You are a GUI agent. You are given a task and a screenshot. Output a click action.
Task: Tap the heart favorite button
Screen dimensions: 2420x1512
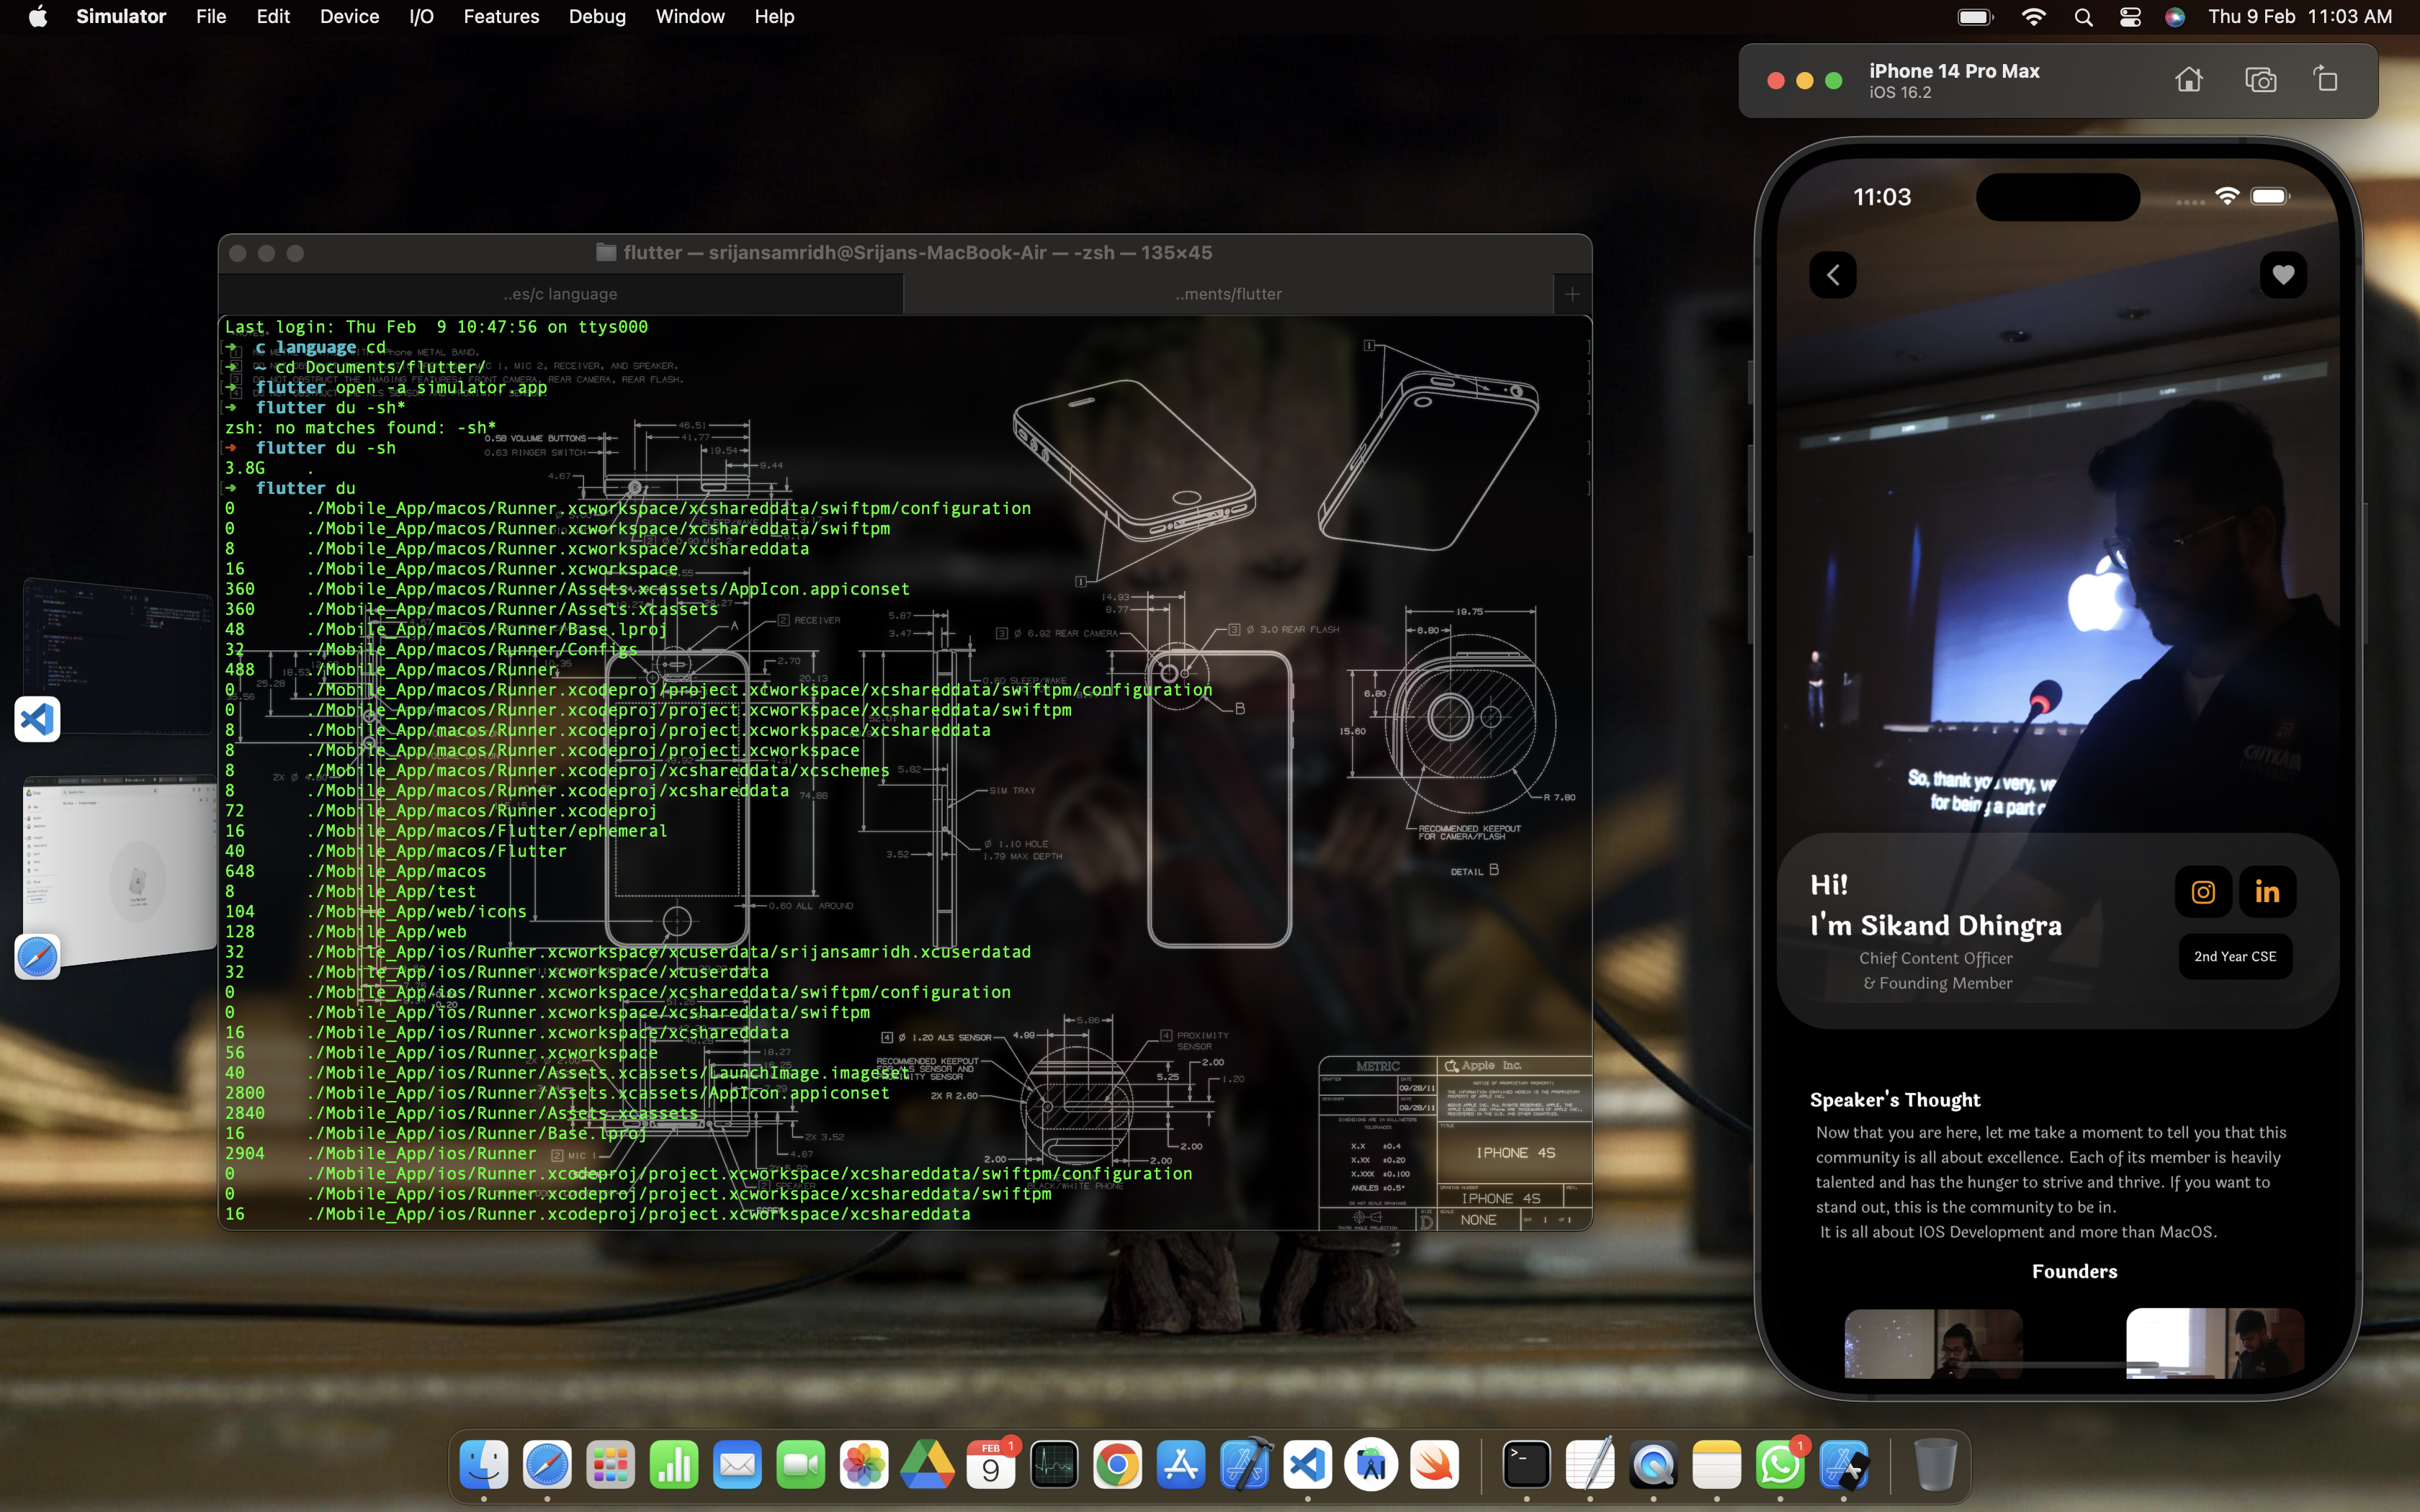pos(2283,275)
